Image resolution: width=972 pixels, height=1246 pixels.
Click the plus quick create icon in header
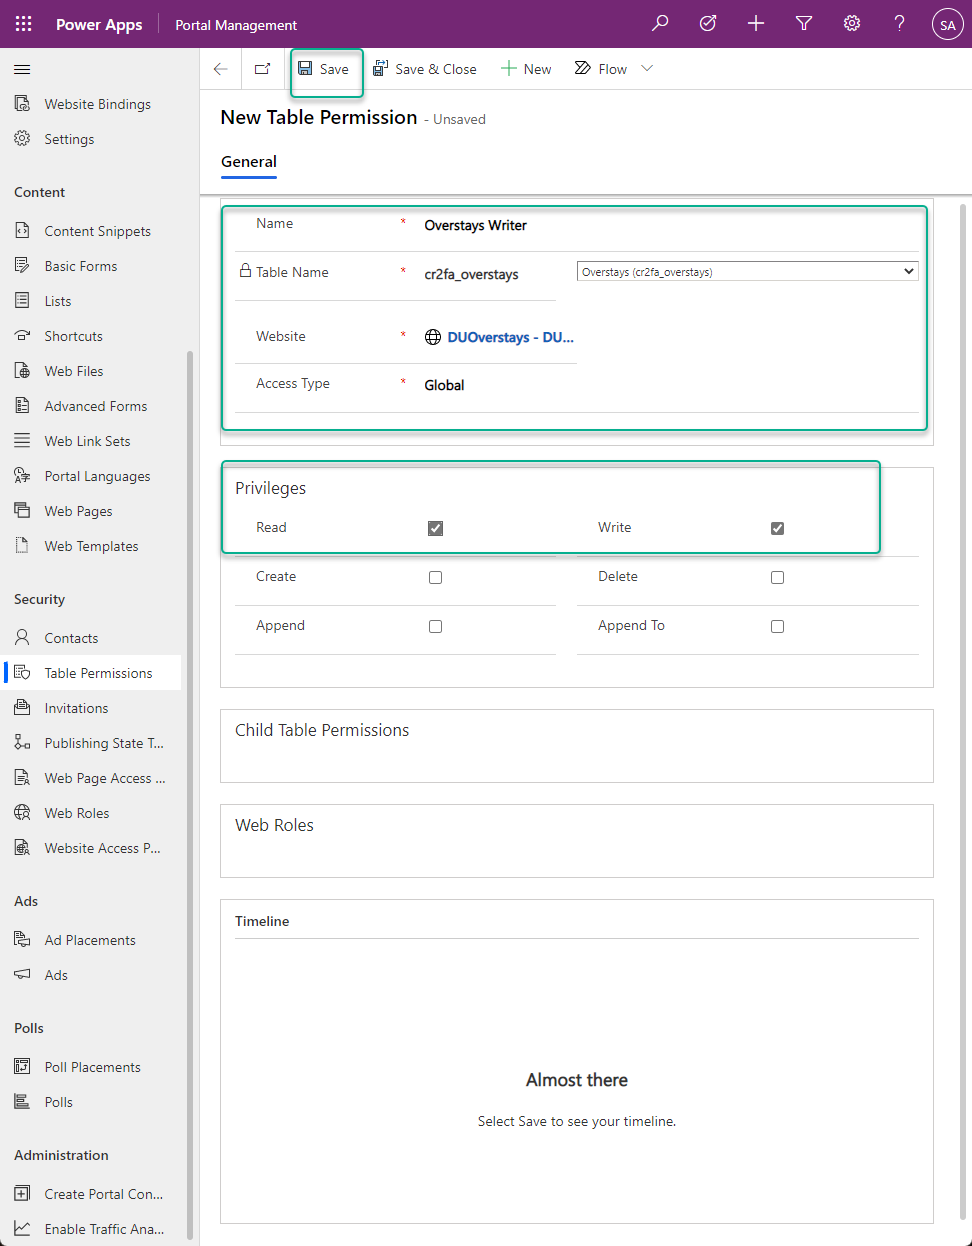tap(756, 23)
